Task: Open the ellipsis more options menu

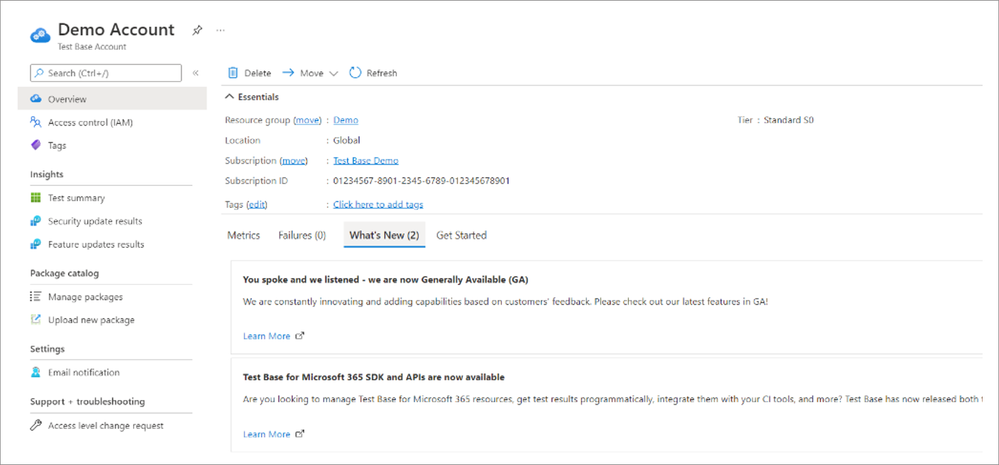Action: pyautogui.click(x=220, y=30)
